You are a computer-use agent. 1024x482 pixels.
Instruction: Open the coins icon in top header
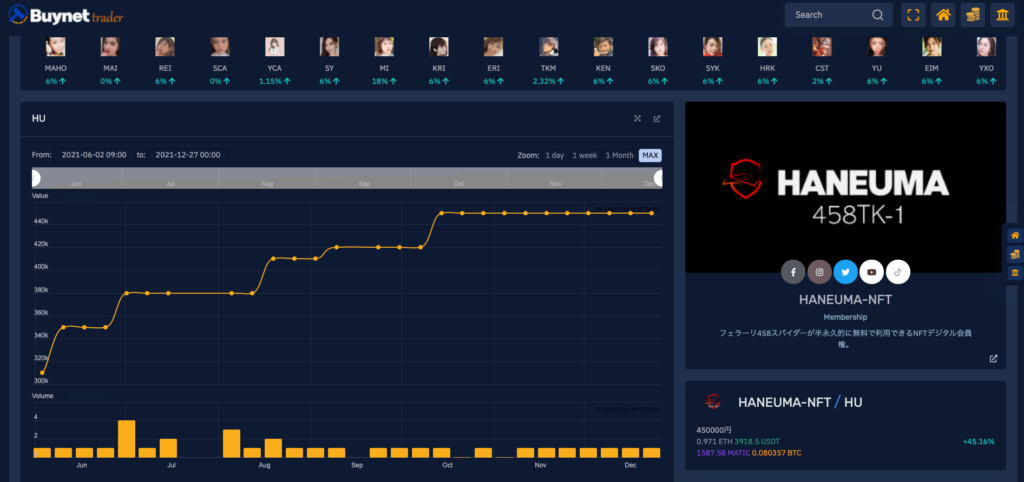tap(973, 15)
